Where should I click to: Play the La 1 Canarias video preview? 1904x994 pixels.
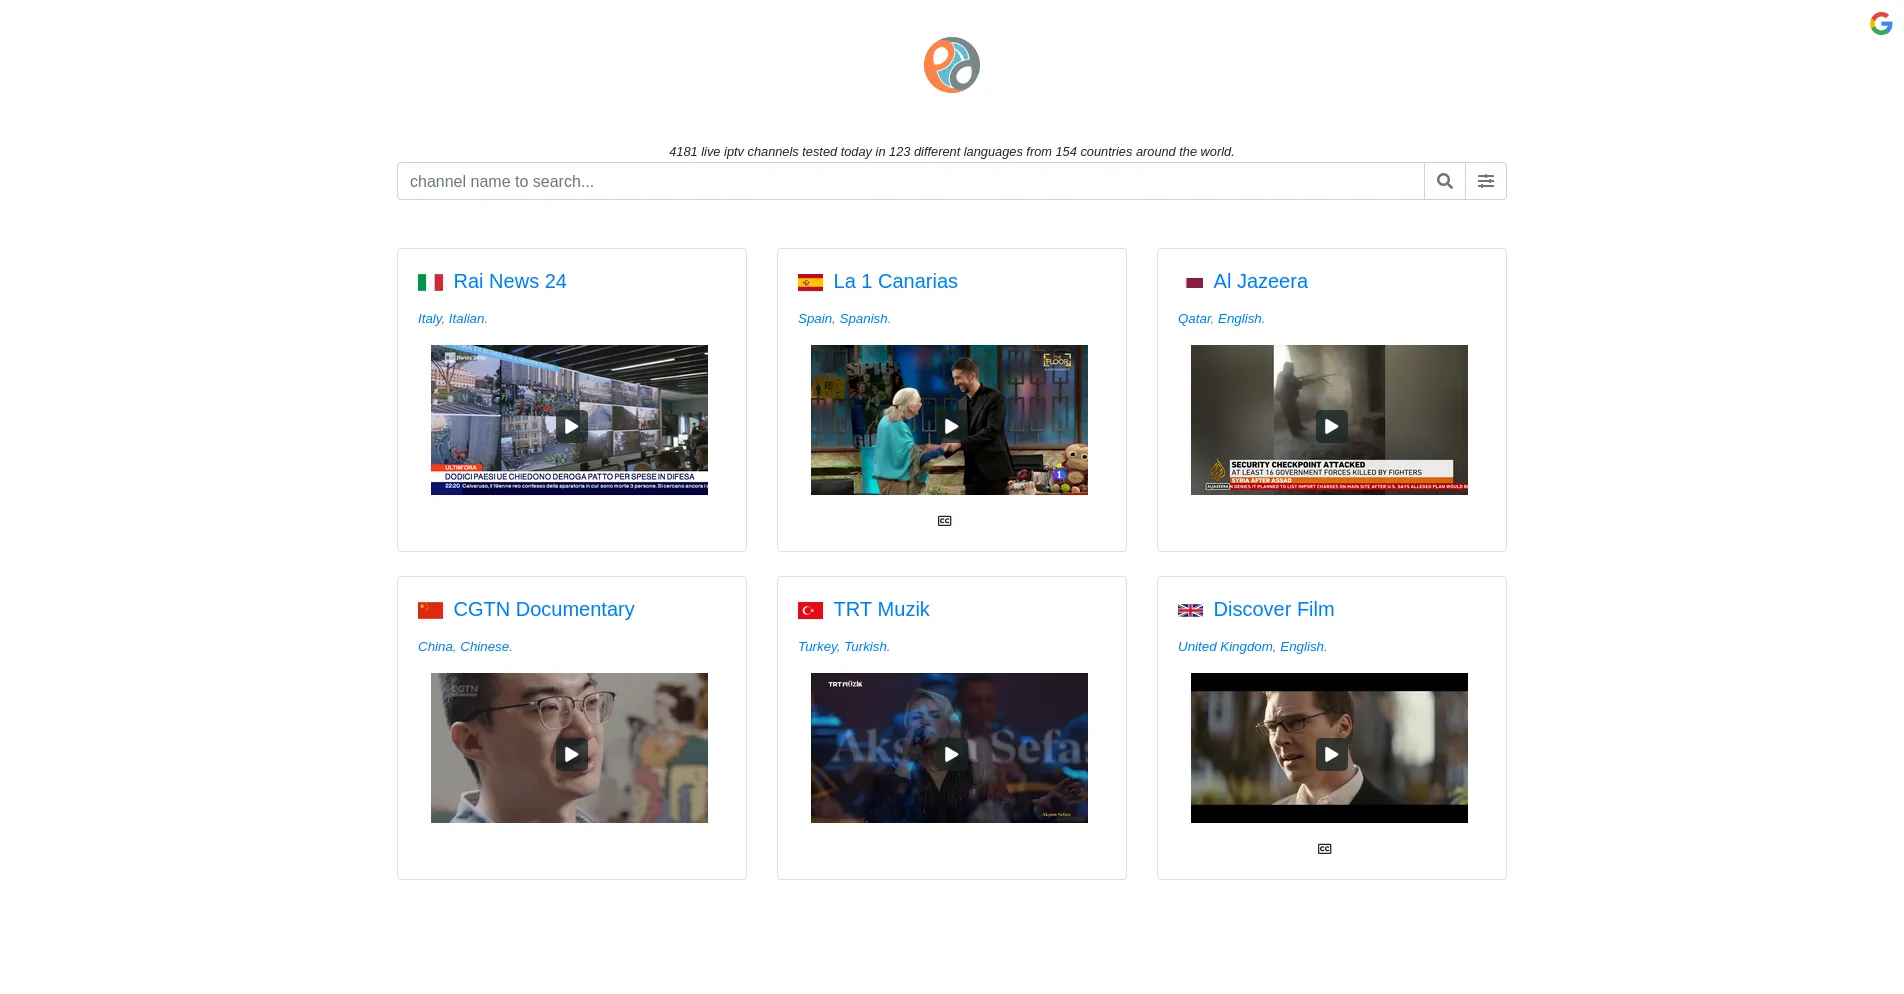pyautogui.click(x=950, y=426)
